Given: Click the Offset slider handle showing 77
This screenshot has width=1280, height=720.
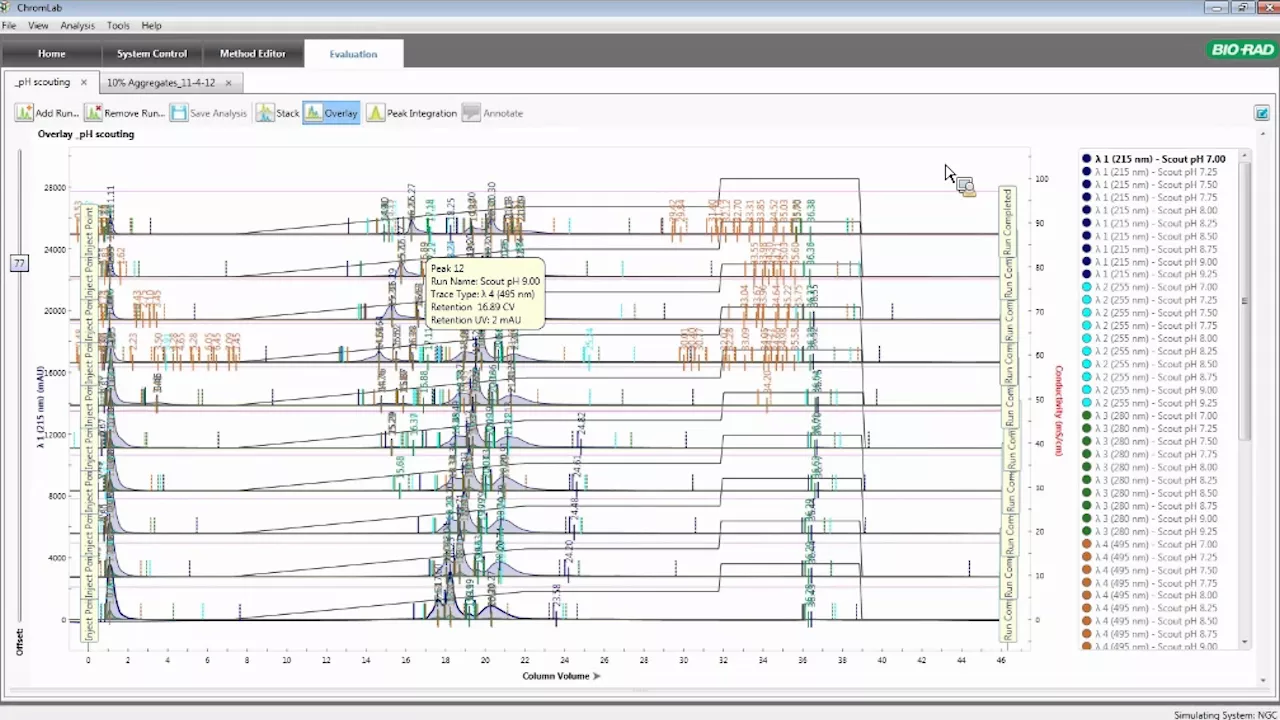Looking at the screenshot, I should [x=19, y=263].
